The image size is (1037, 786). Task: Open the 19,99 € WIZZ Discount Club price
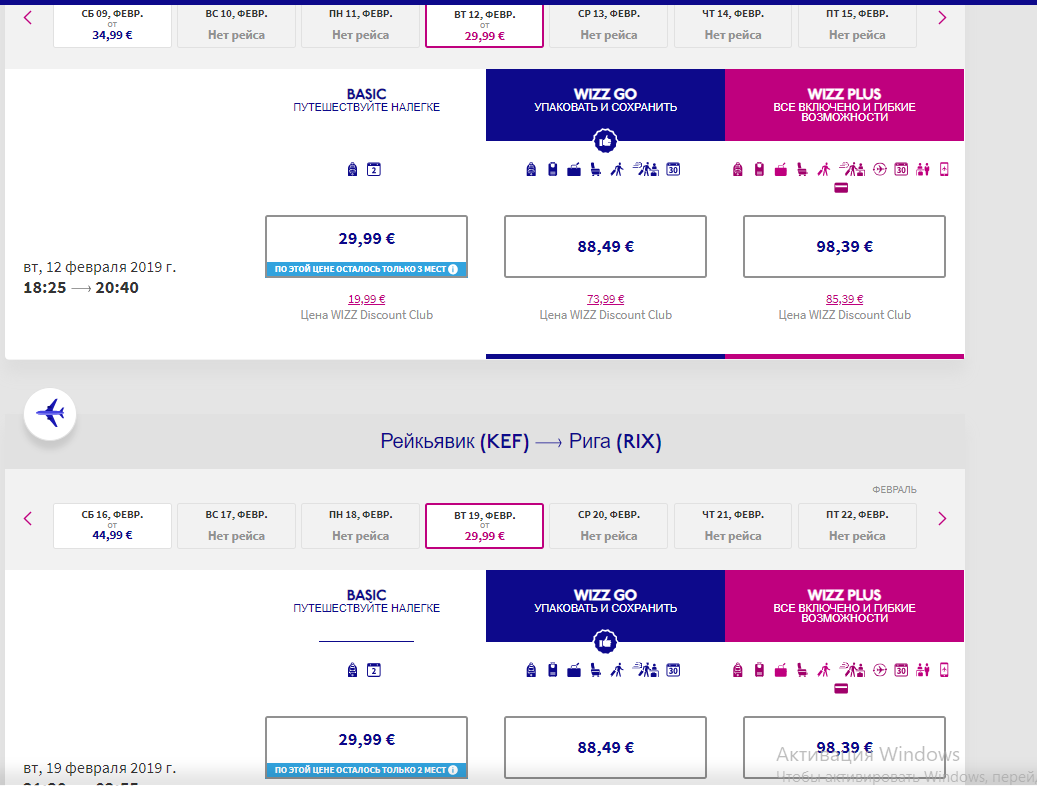click(366, 299)
